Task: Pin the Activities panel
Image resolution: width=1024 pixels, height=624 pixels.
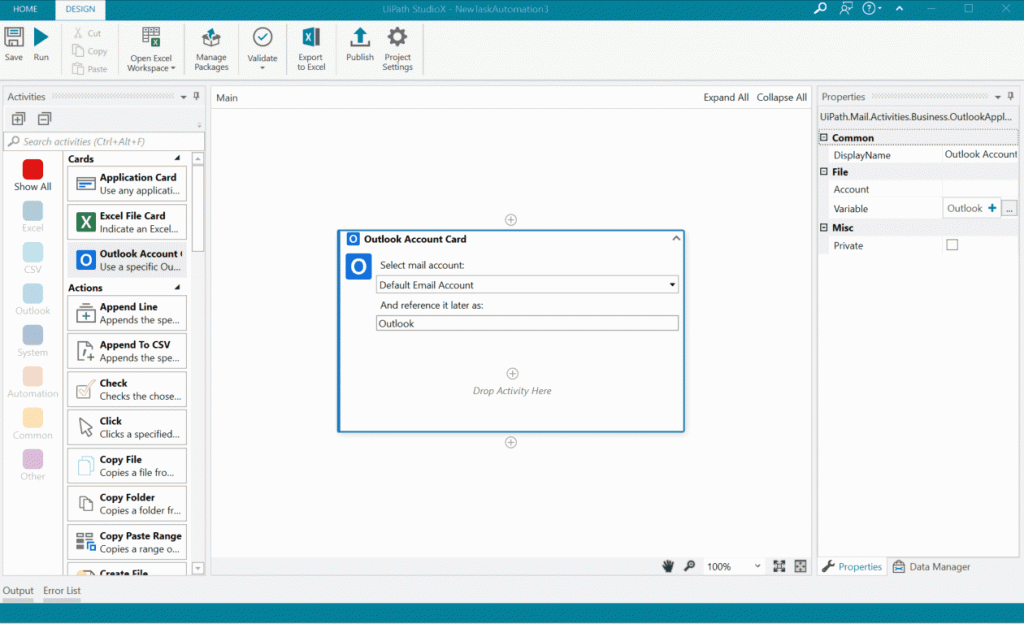Action: click(x=197, y=96)
